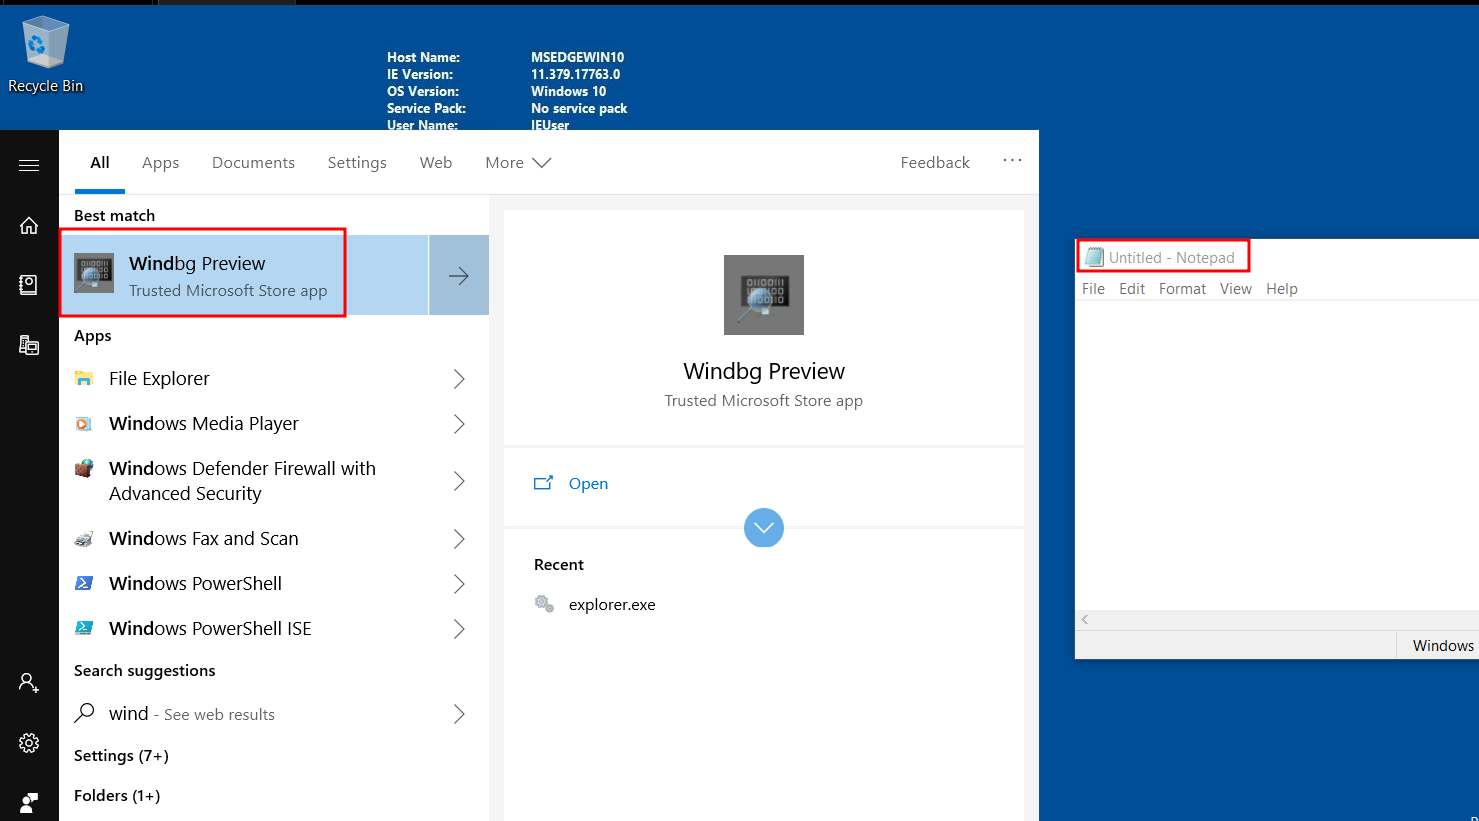
Task: Open the three-dots options menu in search
Action: tap(1012, 160)
